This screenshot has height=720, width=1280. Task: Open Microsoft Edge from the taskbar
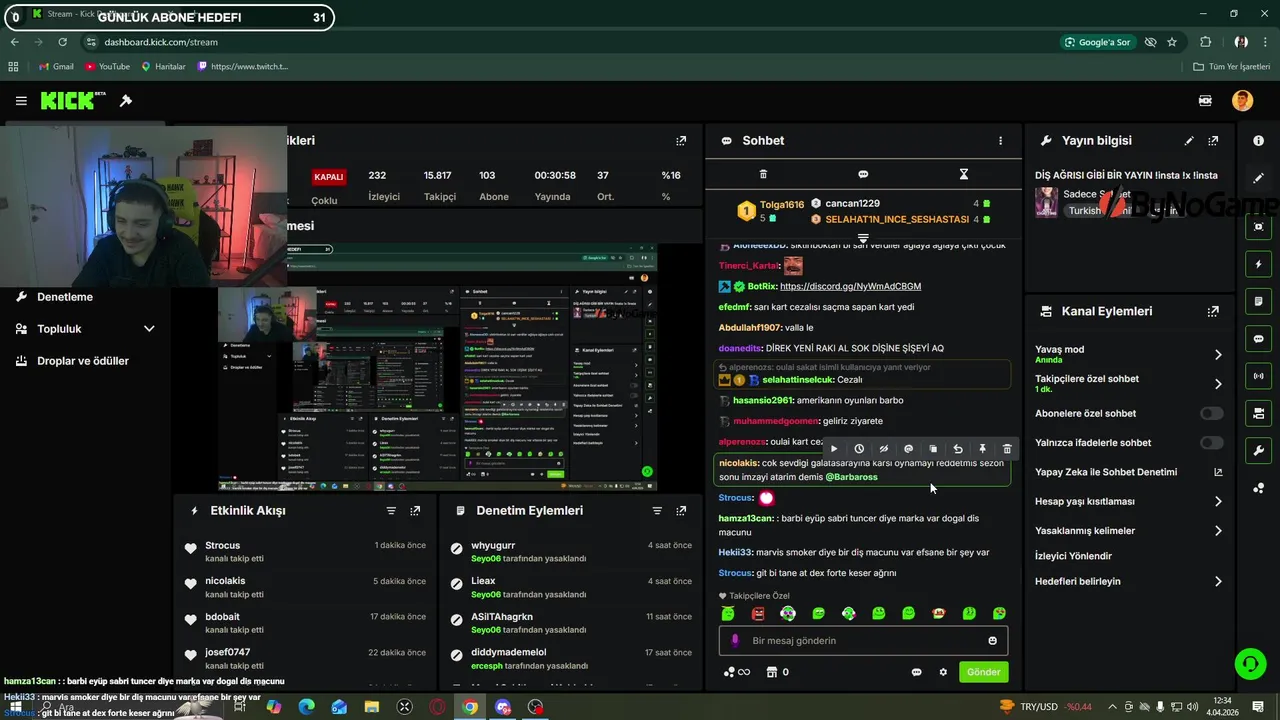[x=307, y=707]
